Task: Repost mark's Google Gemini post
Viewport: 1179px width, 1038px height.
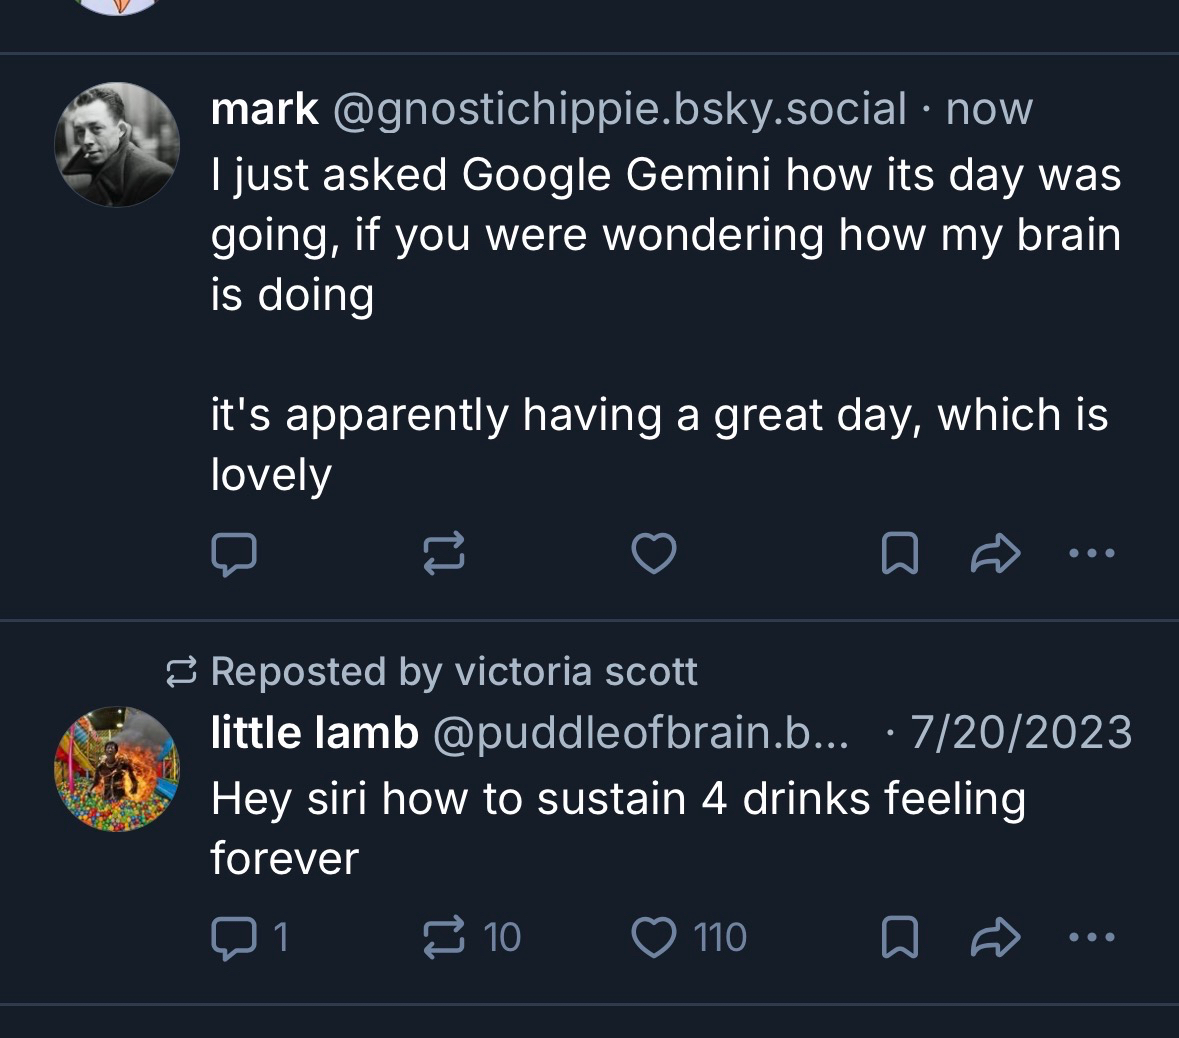Action: click(x=444, y=553)
